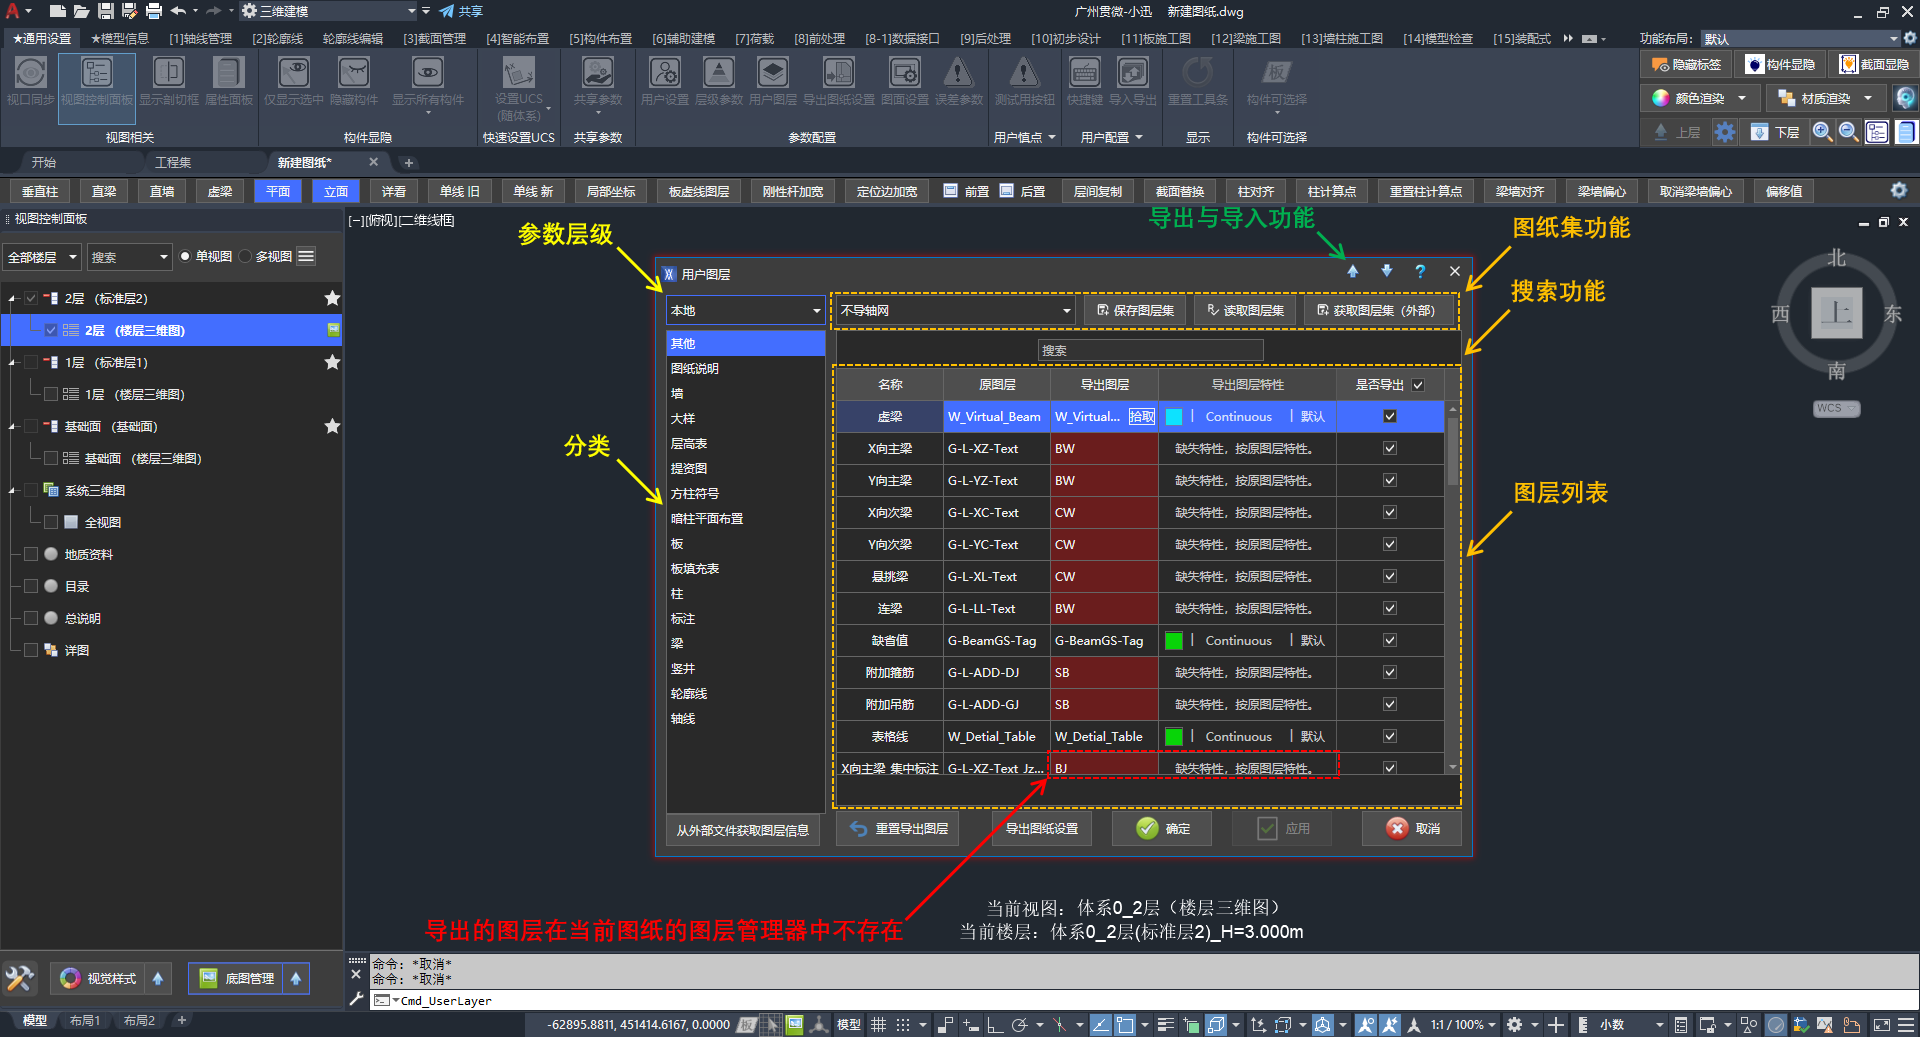Click the up arrow icon in dialog title
This screenshot has height=1037, width=1920.
(1352, 272)
